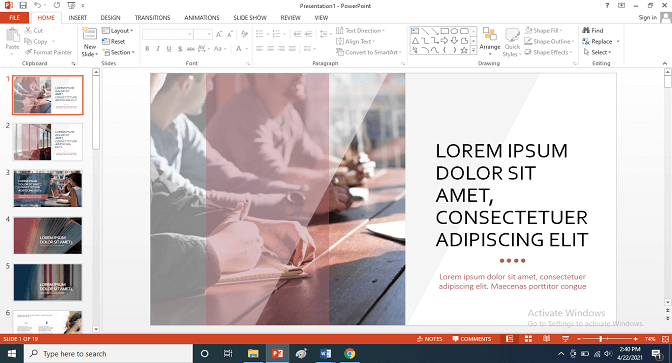Open the font size combo box
The height and width of the screenshot is (363, 672).
pos(203,34)
